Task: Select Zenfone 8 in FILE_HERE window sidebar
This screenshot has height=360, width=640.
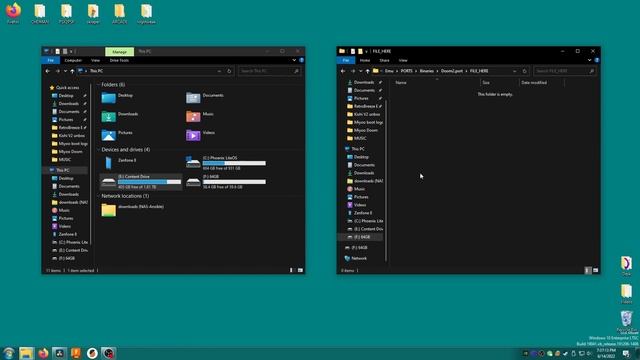Action: 359,213
